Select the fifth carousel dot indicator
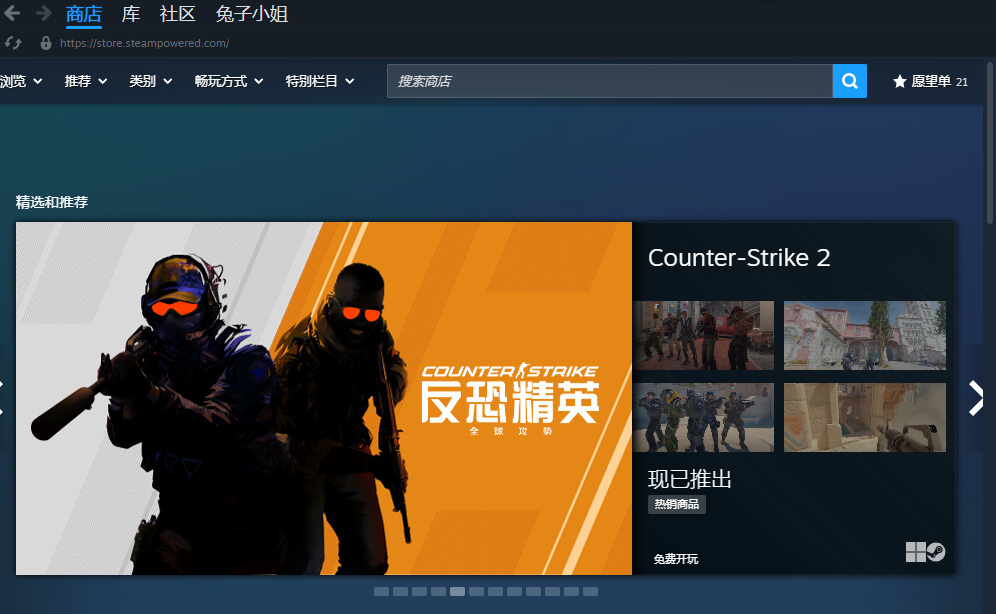The width and height of the screenshot is (996, 614). pos(457,591)
